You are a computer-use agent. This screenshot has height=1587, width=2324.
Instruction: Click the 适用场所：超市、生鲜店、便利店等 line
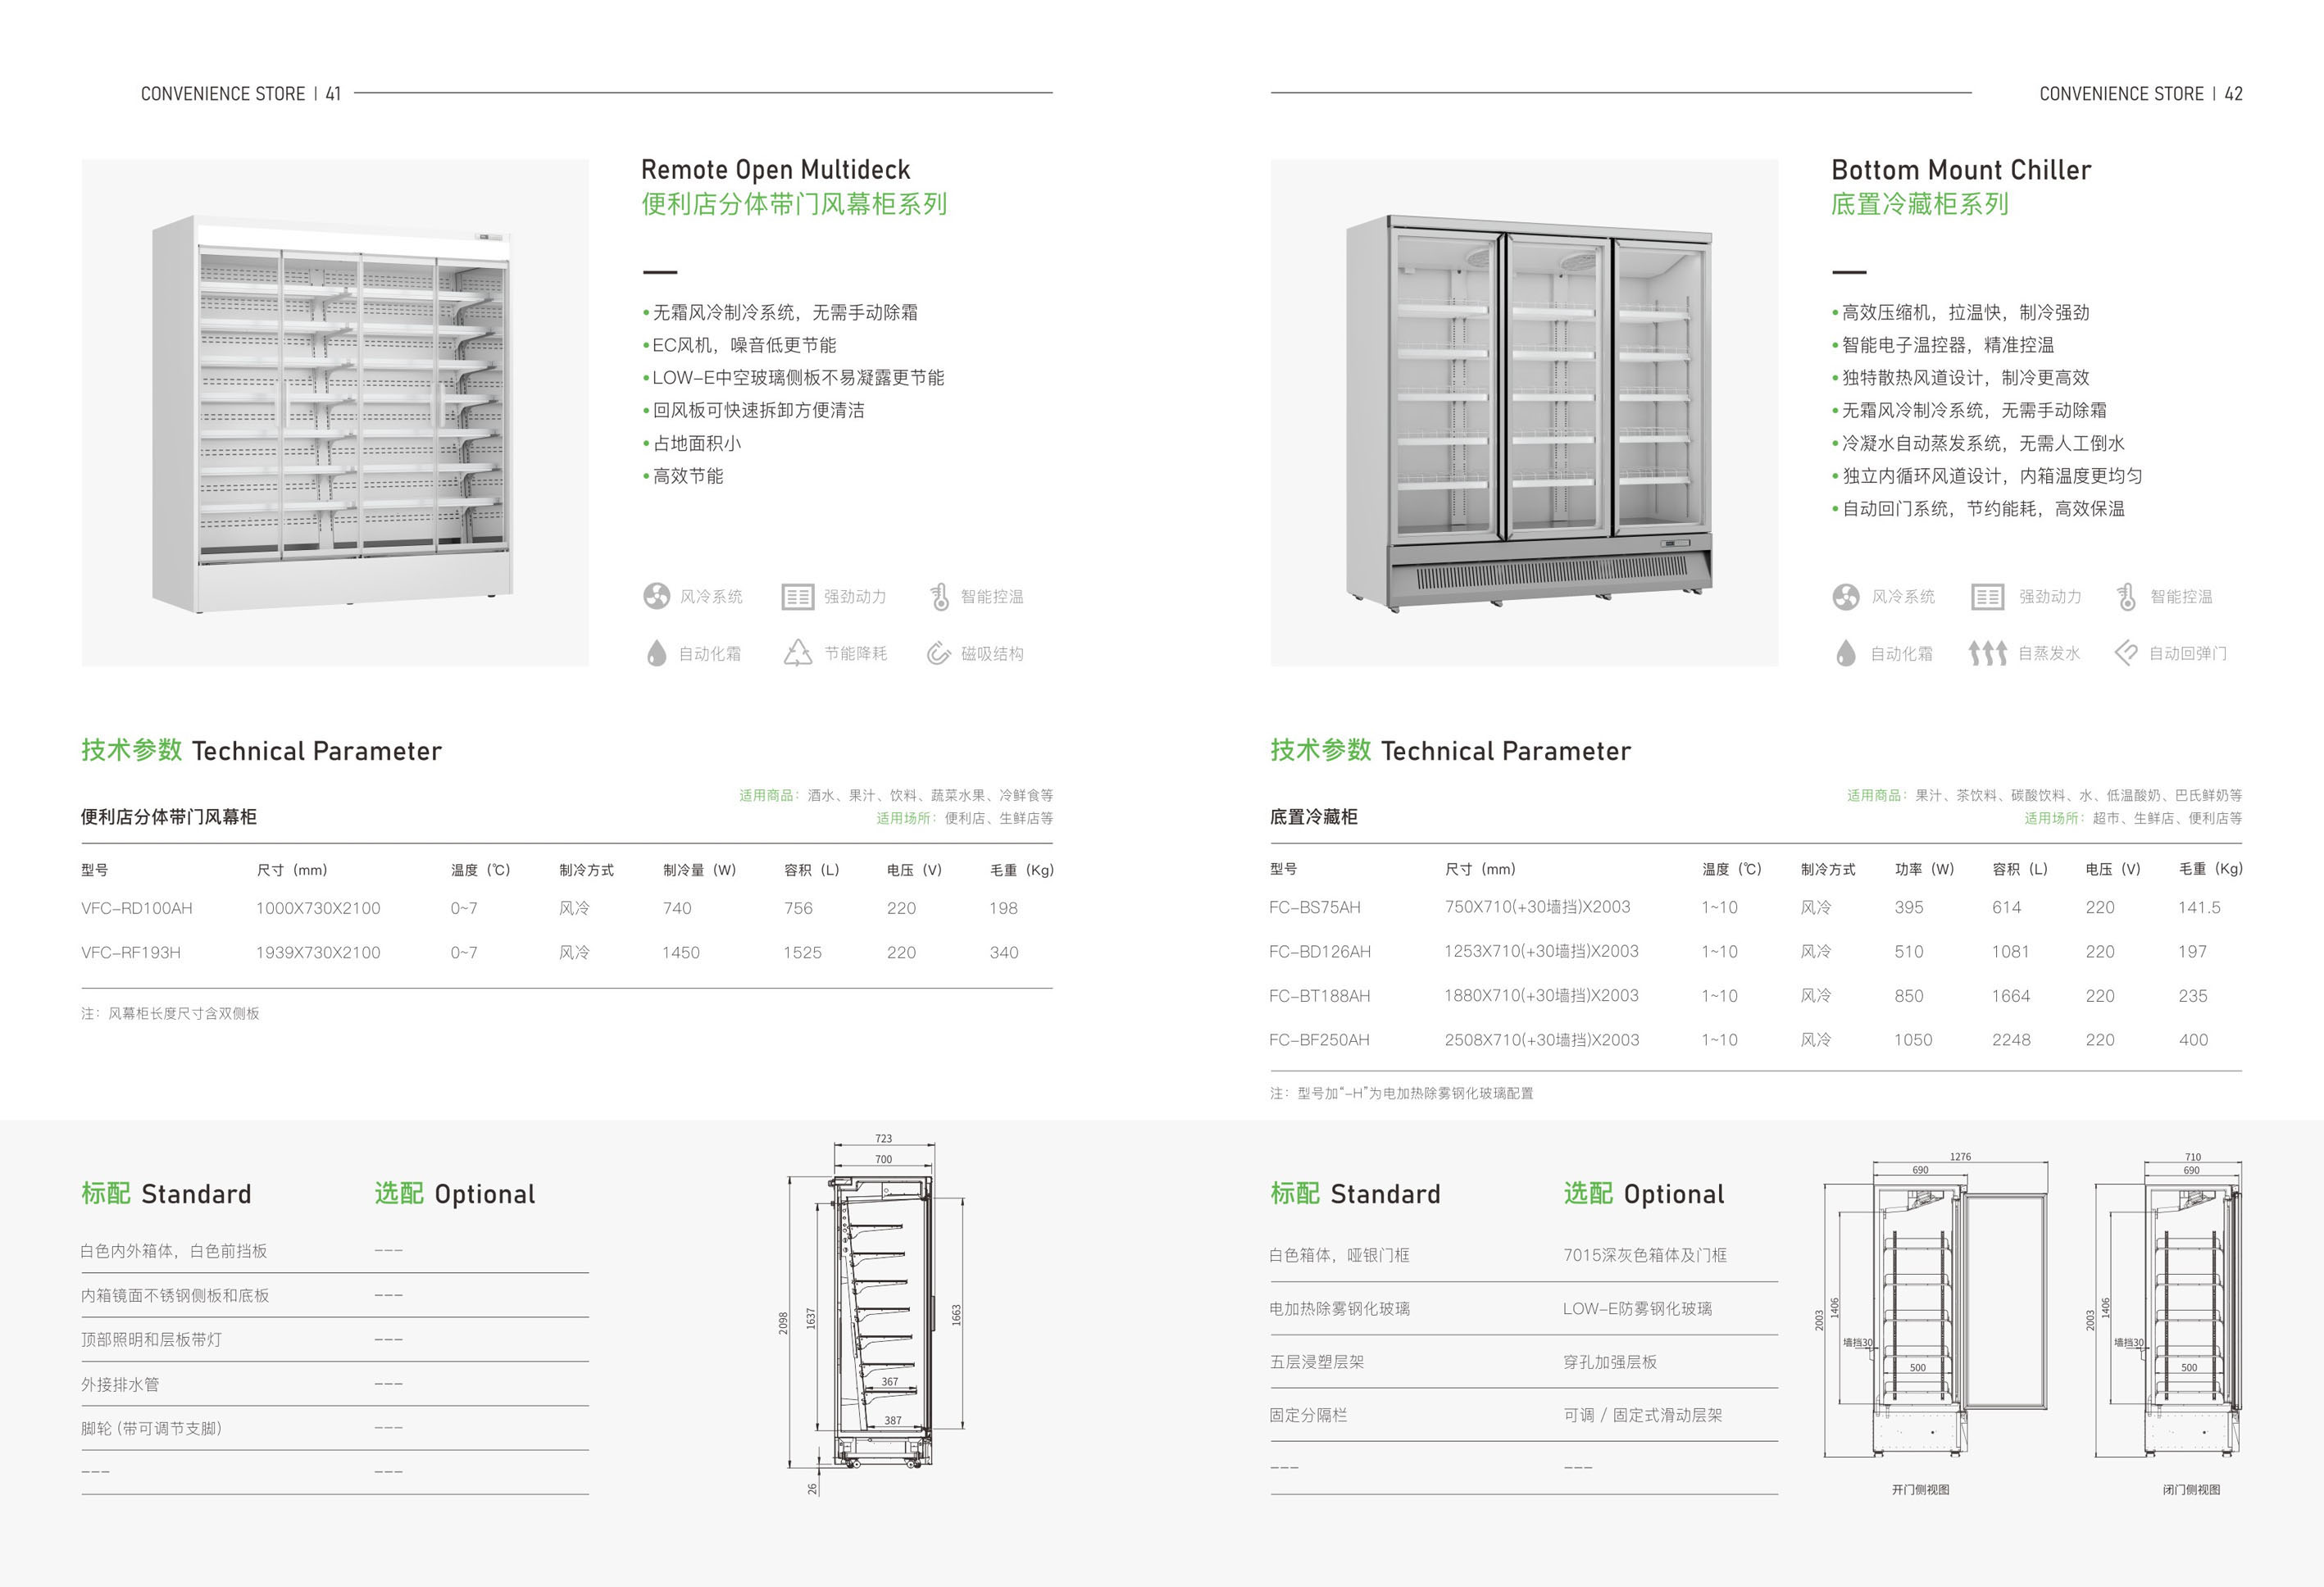pos(2133,818)
